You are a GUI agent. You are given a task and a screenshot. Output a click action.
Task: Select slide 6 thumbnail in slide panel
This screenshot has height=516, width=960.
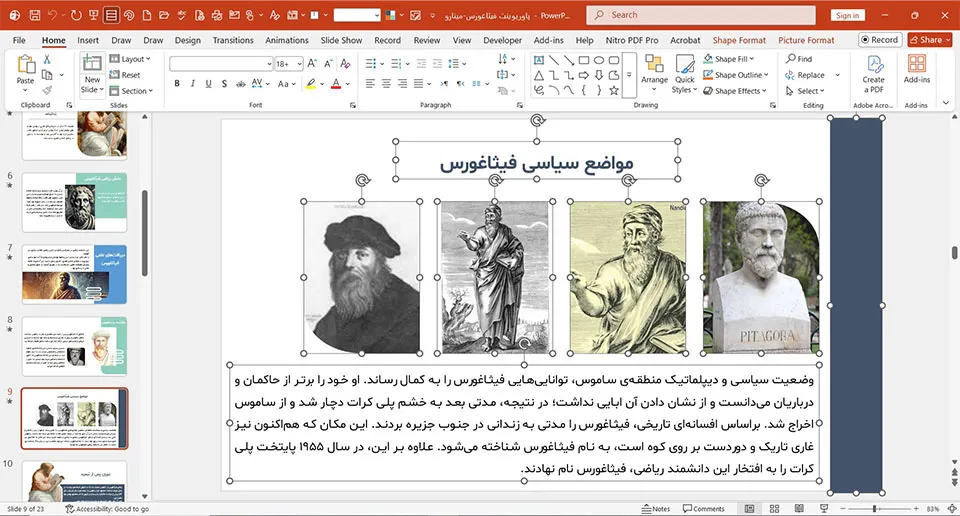click(74, 202)
